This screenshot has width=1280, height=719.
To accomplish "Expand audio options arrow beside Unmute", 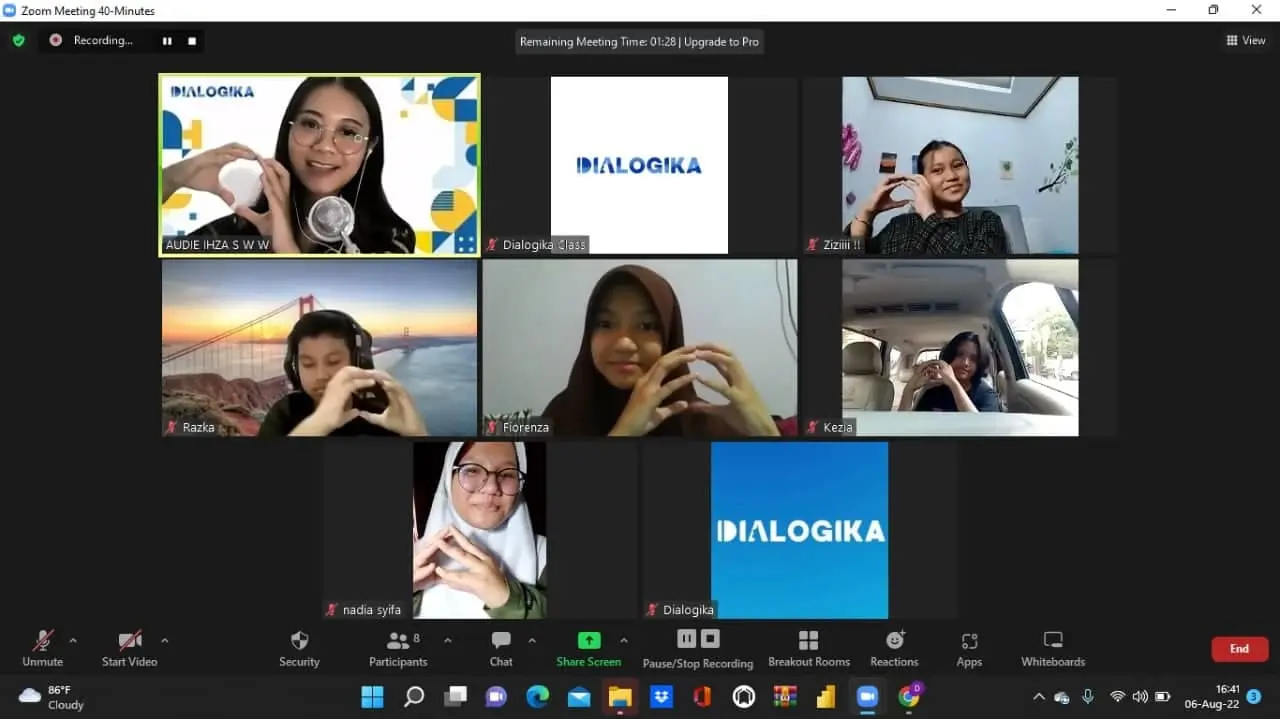I will (x=73, y=640).
